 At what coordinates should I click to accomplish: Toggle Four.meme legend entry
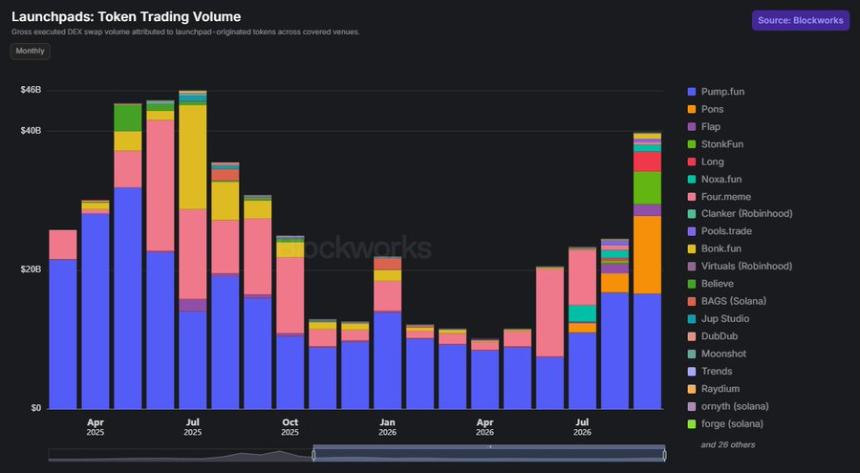(719, 196)
